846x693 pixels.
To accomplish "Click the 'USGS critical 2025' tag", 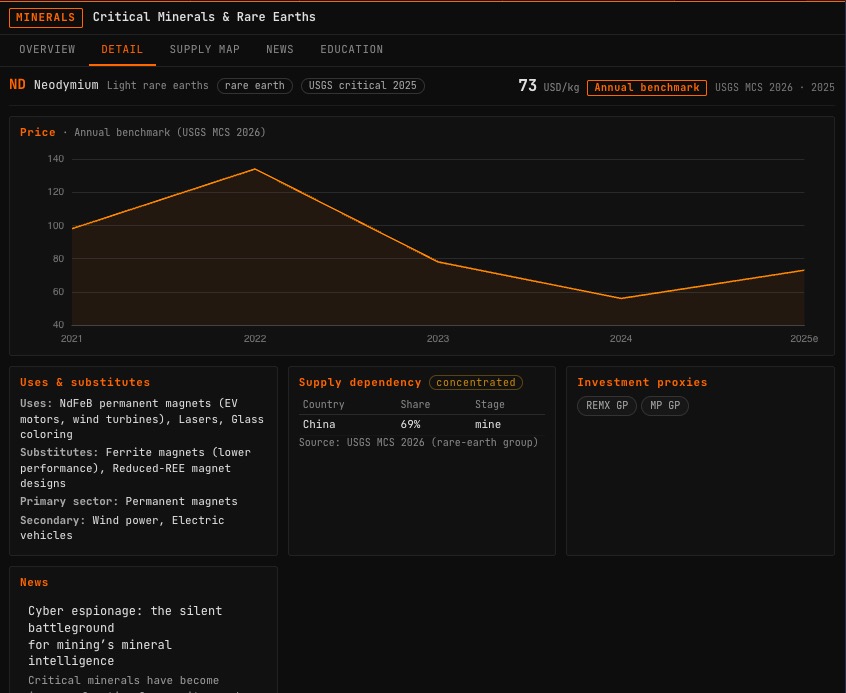I will pos(363,86).
